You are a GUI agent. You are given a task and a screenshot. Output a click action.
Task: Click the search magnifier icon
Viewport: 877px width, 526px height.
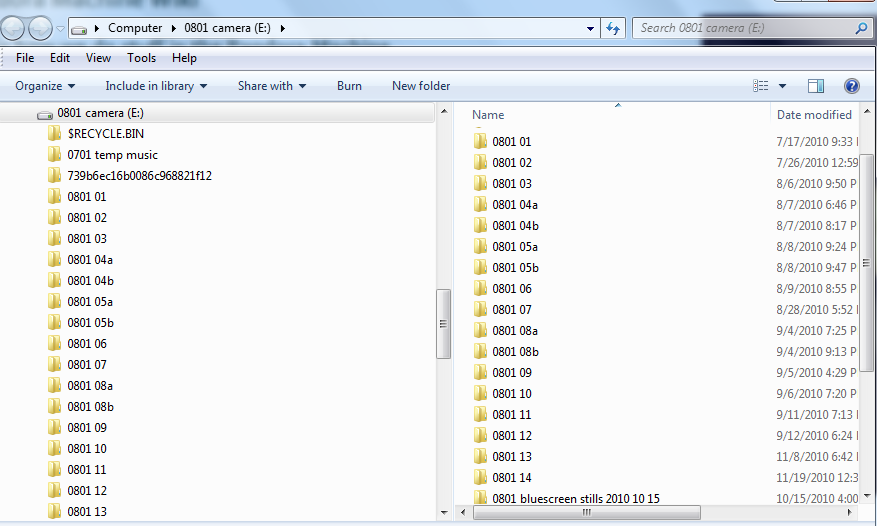tap(861, 28)
